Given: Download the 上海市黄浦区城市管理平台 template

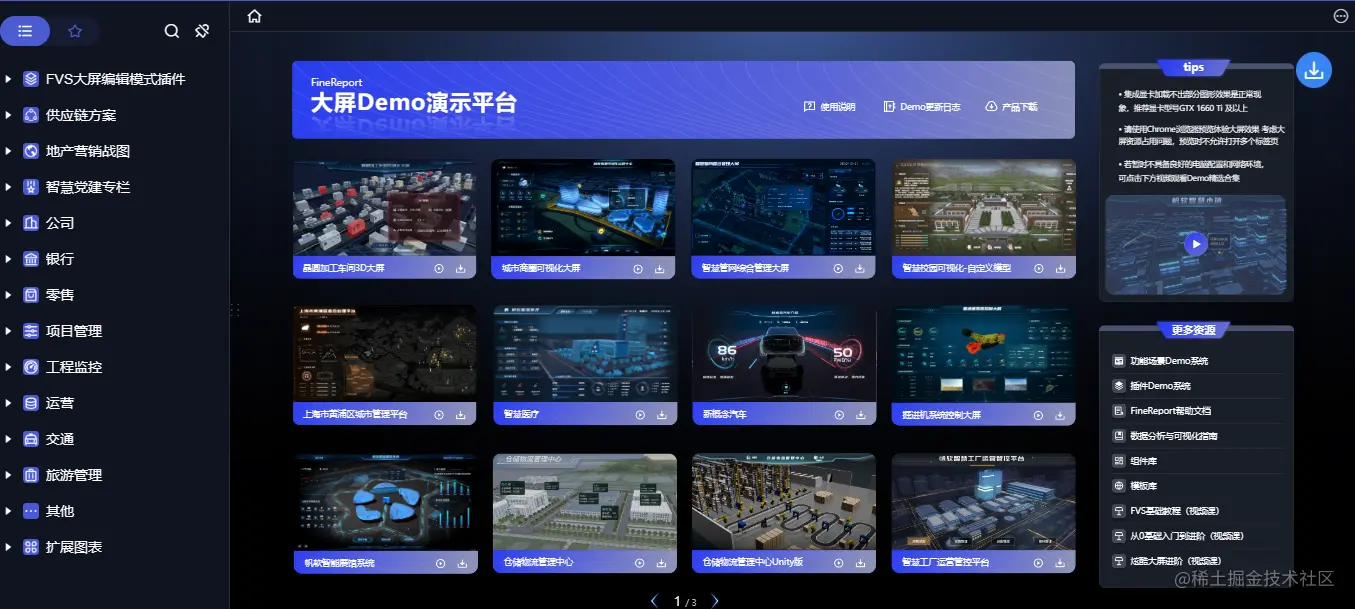Looking at the screenshot, I should click(x=461, y=415).
